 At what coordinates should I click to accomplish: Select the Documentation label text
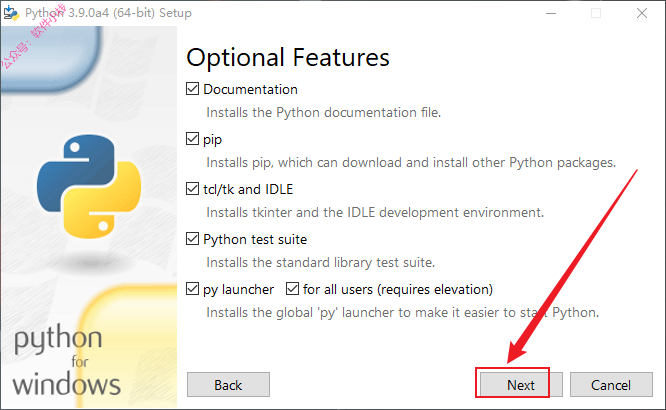pos(250,89)
